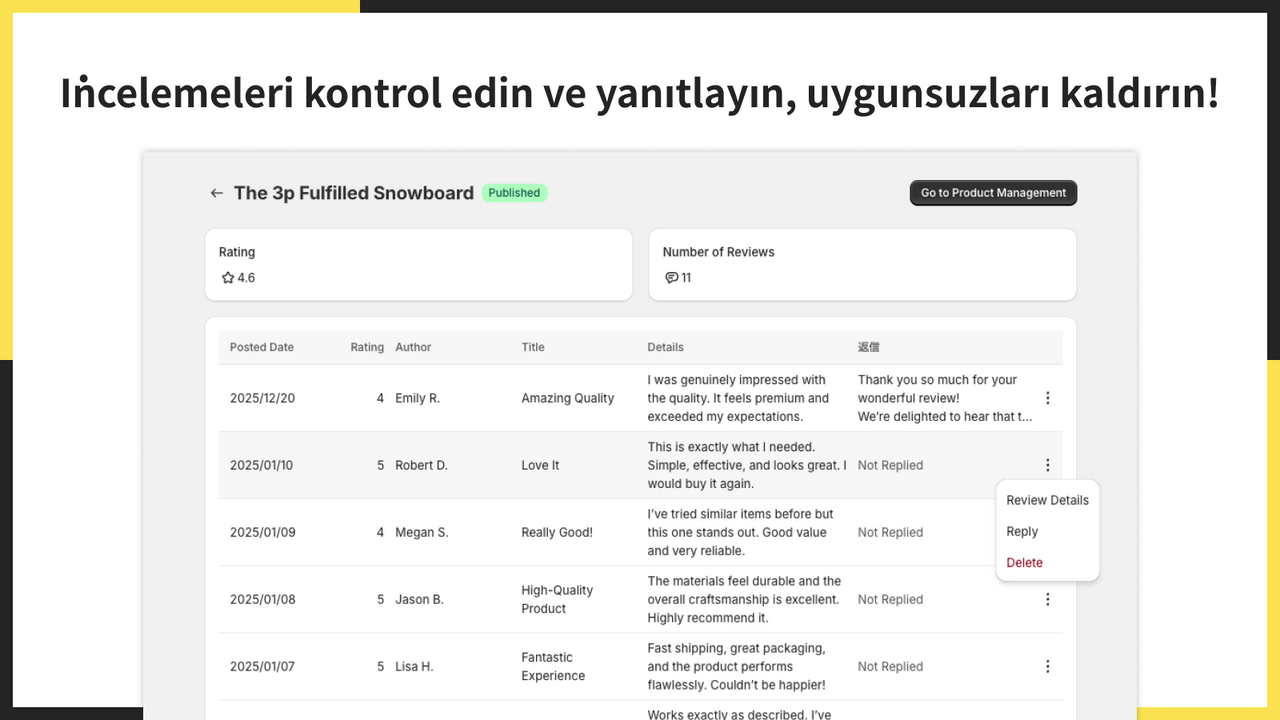Viewport: 1280px width, 720px height.
Task: Click Not Replied in Lisa H. row
Action: [x=890, y=666]
